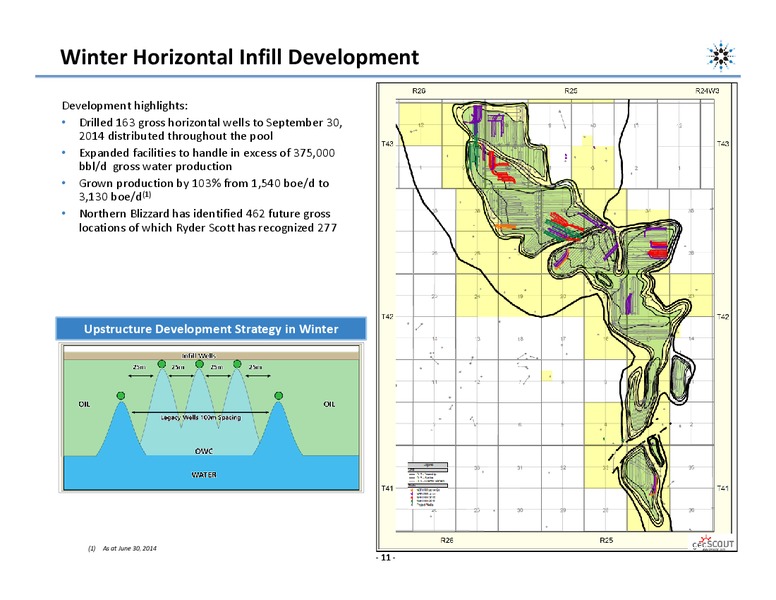Click the footnote 'As at June 30, 2014'
The height and width of the screenshot is (600, 776).
130,548
